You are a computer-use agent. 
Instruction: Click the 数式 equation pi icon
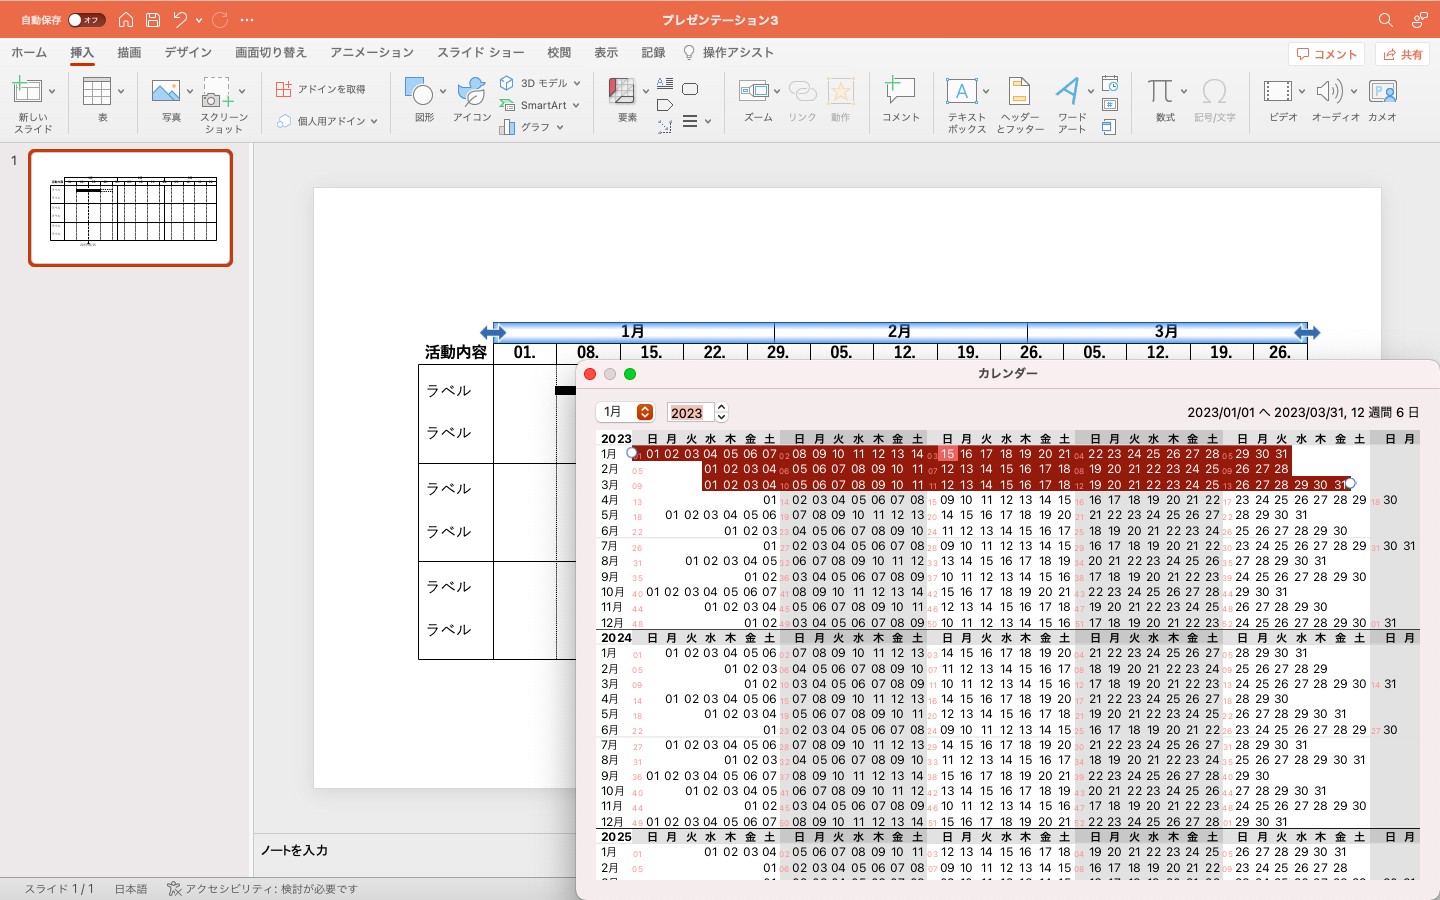1160,91
